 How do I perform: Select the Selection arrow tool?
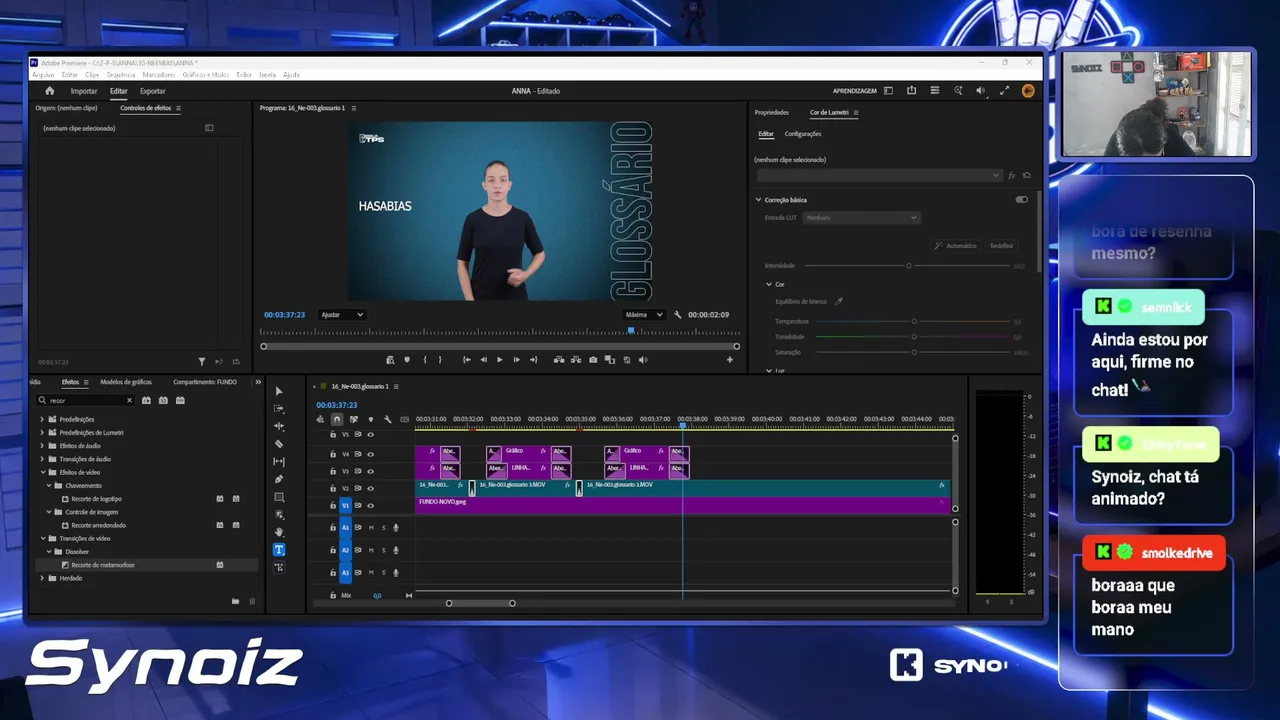[279, 391]
